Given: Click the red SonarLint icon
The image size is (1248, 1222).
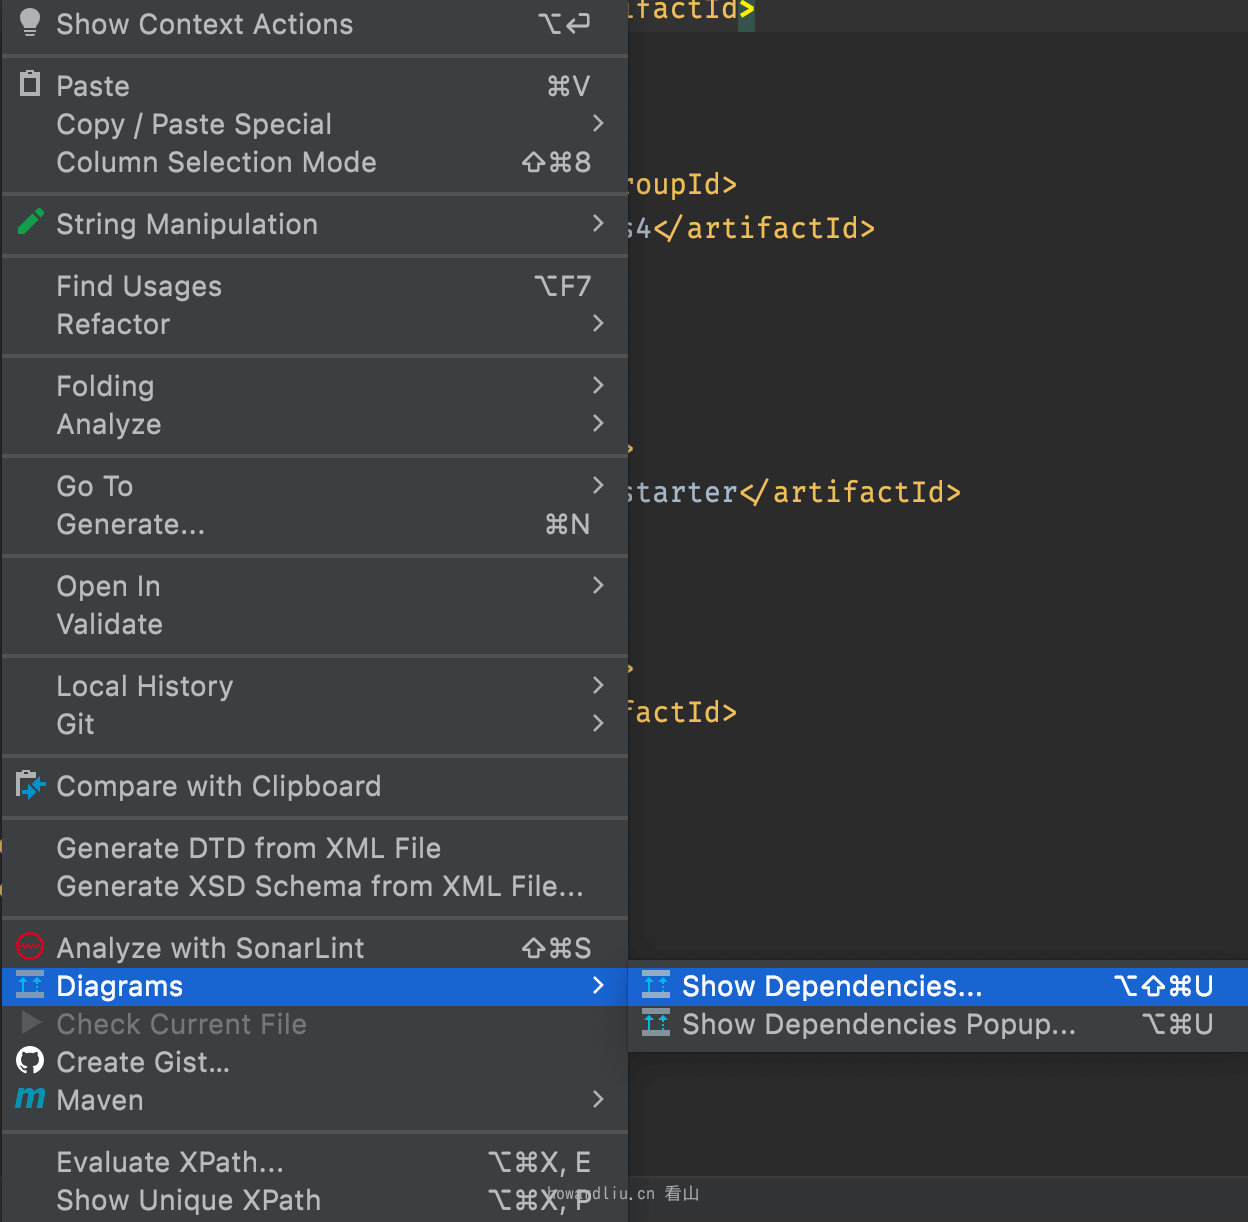Looking at the screenshot, I should pos(31,946).
